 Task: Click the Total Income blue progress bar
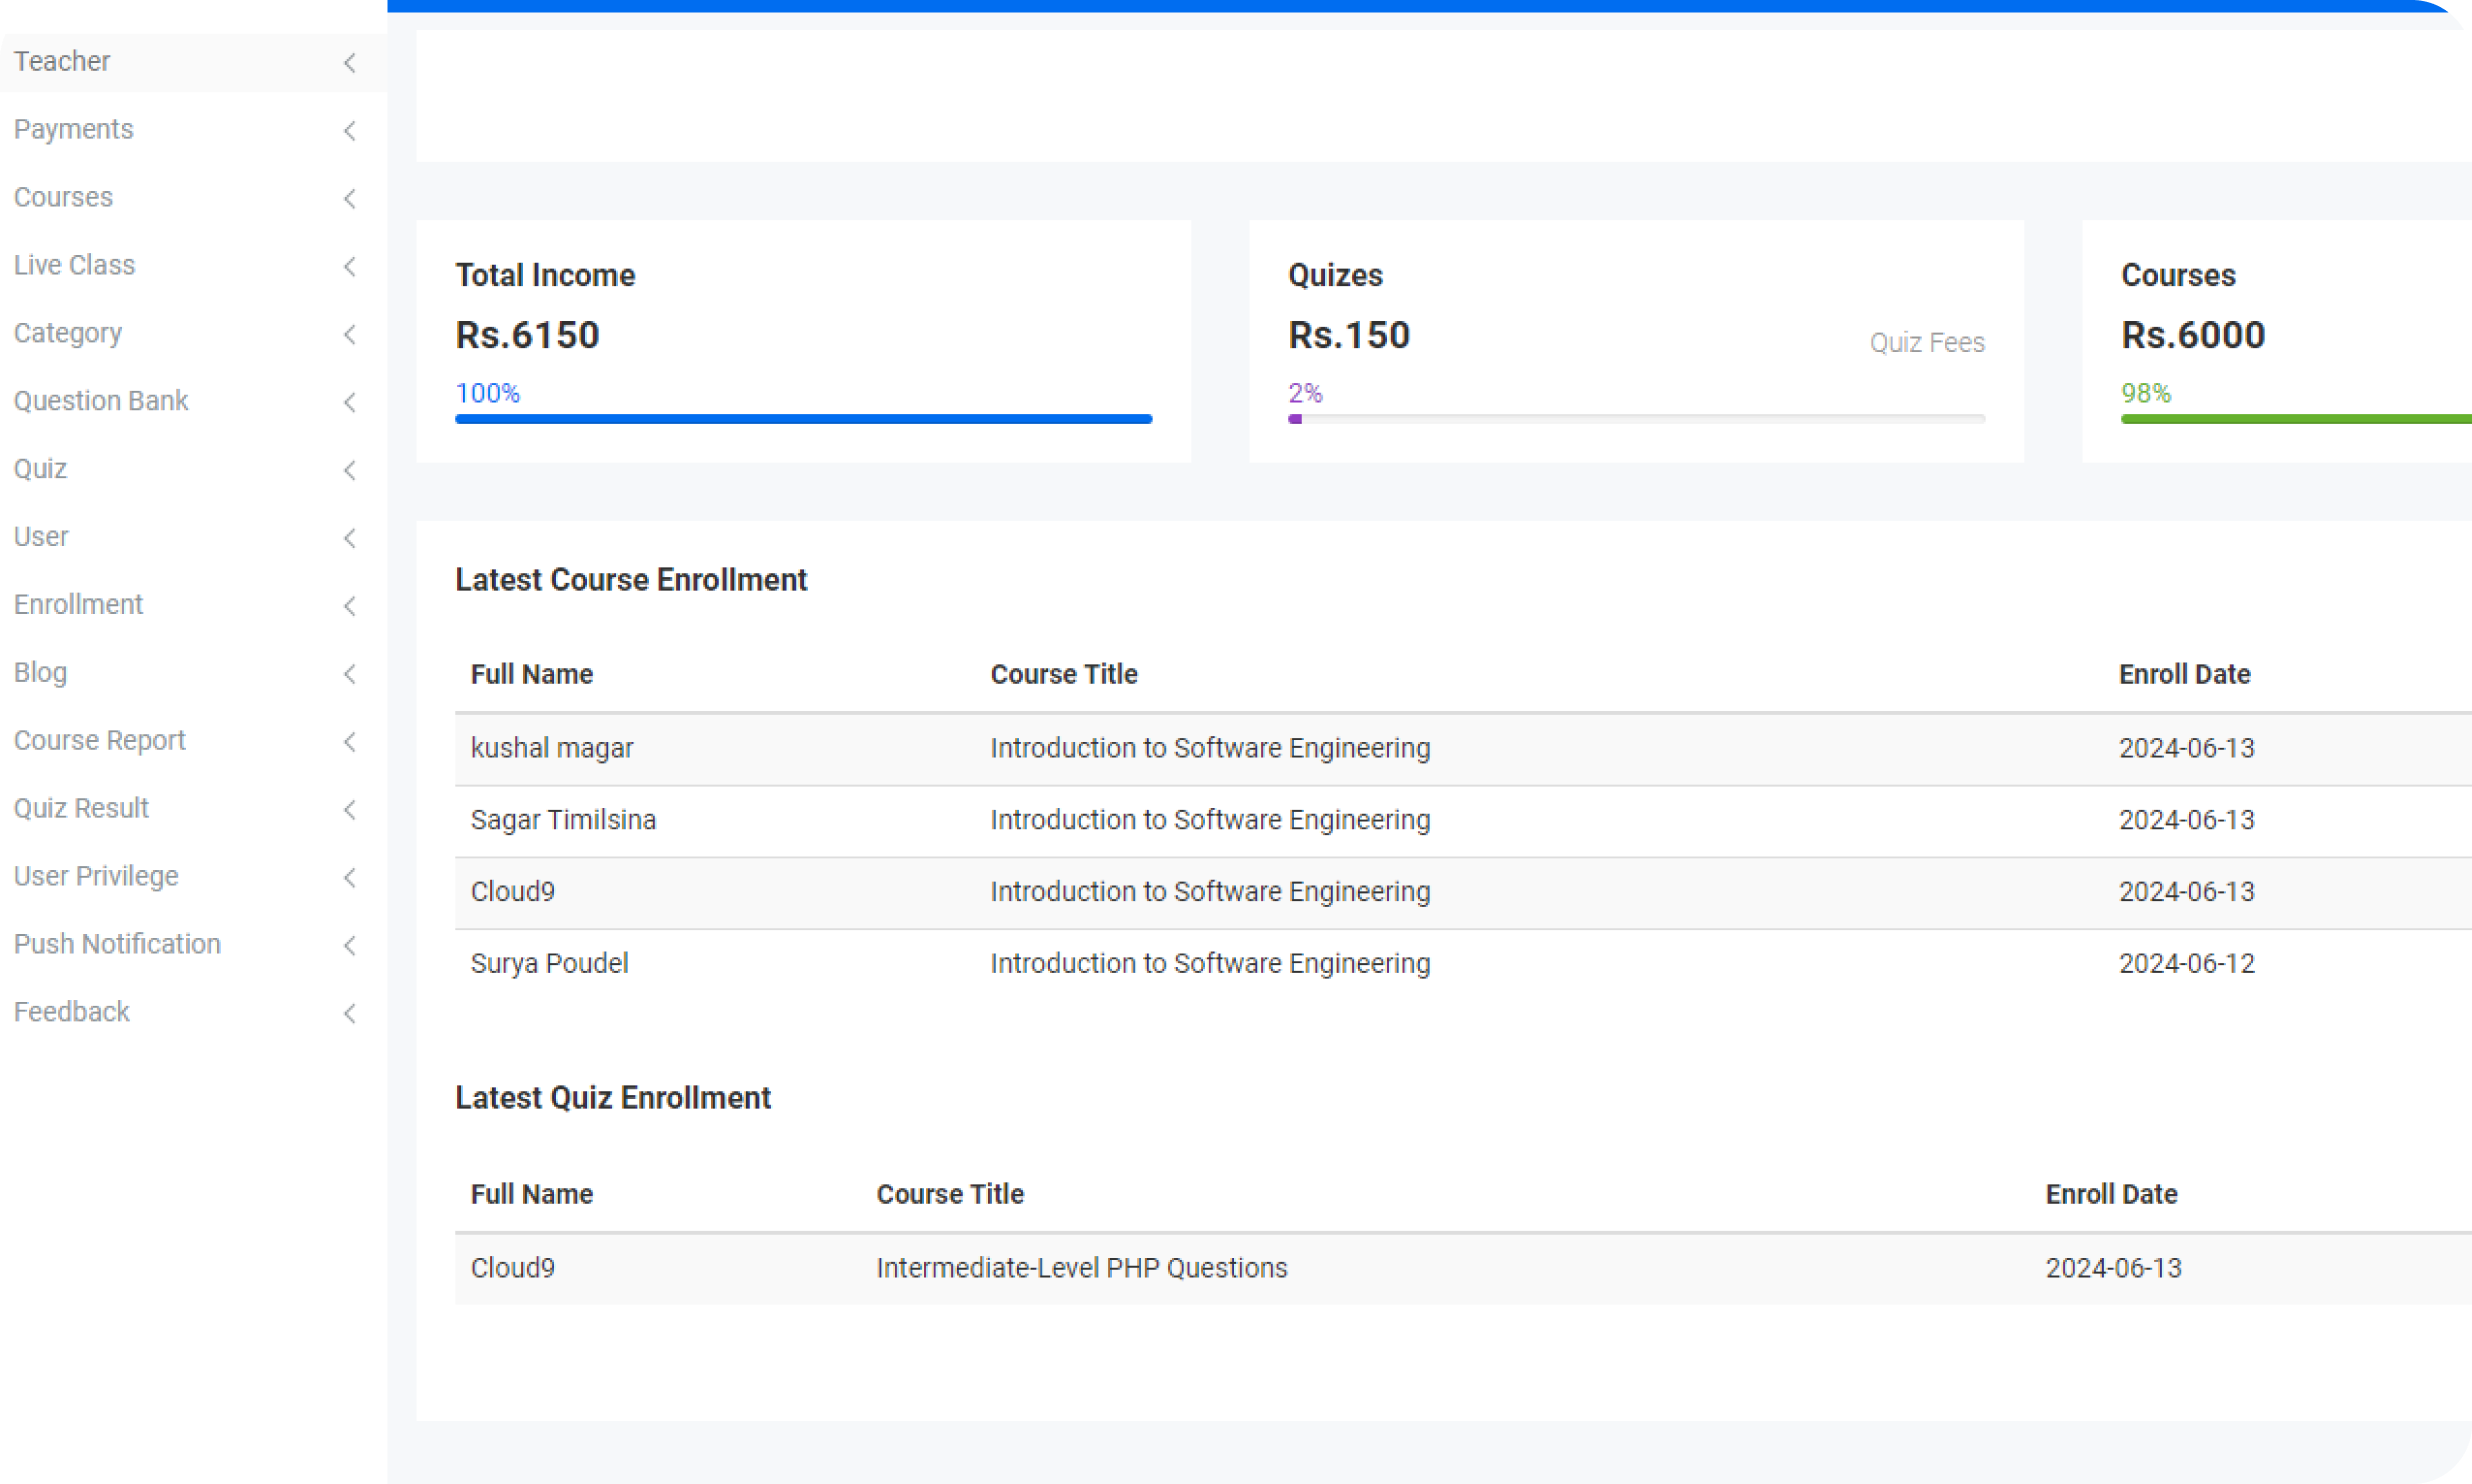tap(804, 419)
